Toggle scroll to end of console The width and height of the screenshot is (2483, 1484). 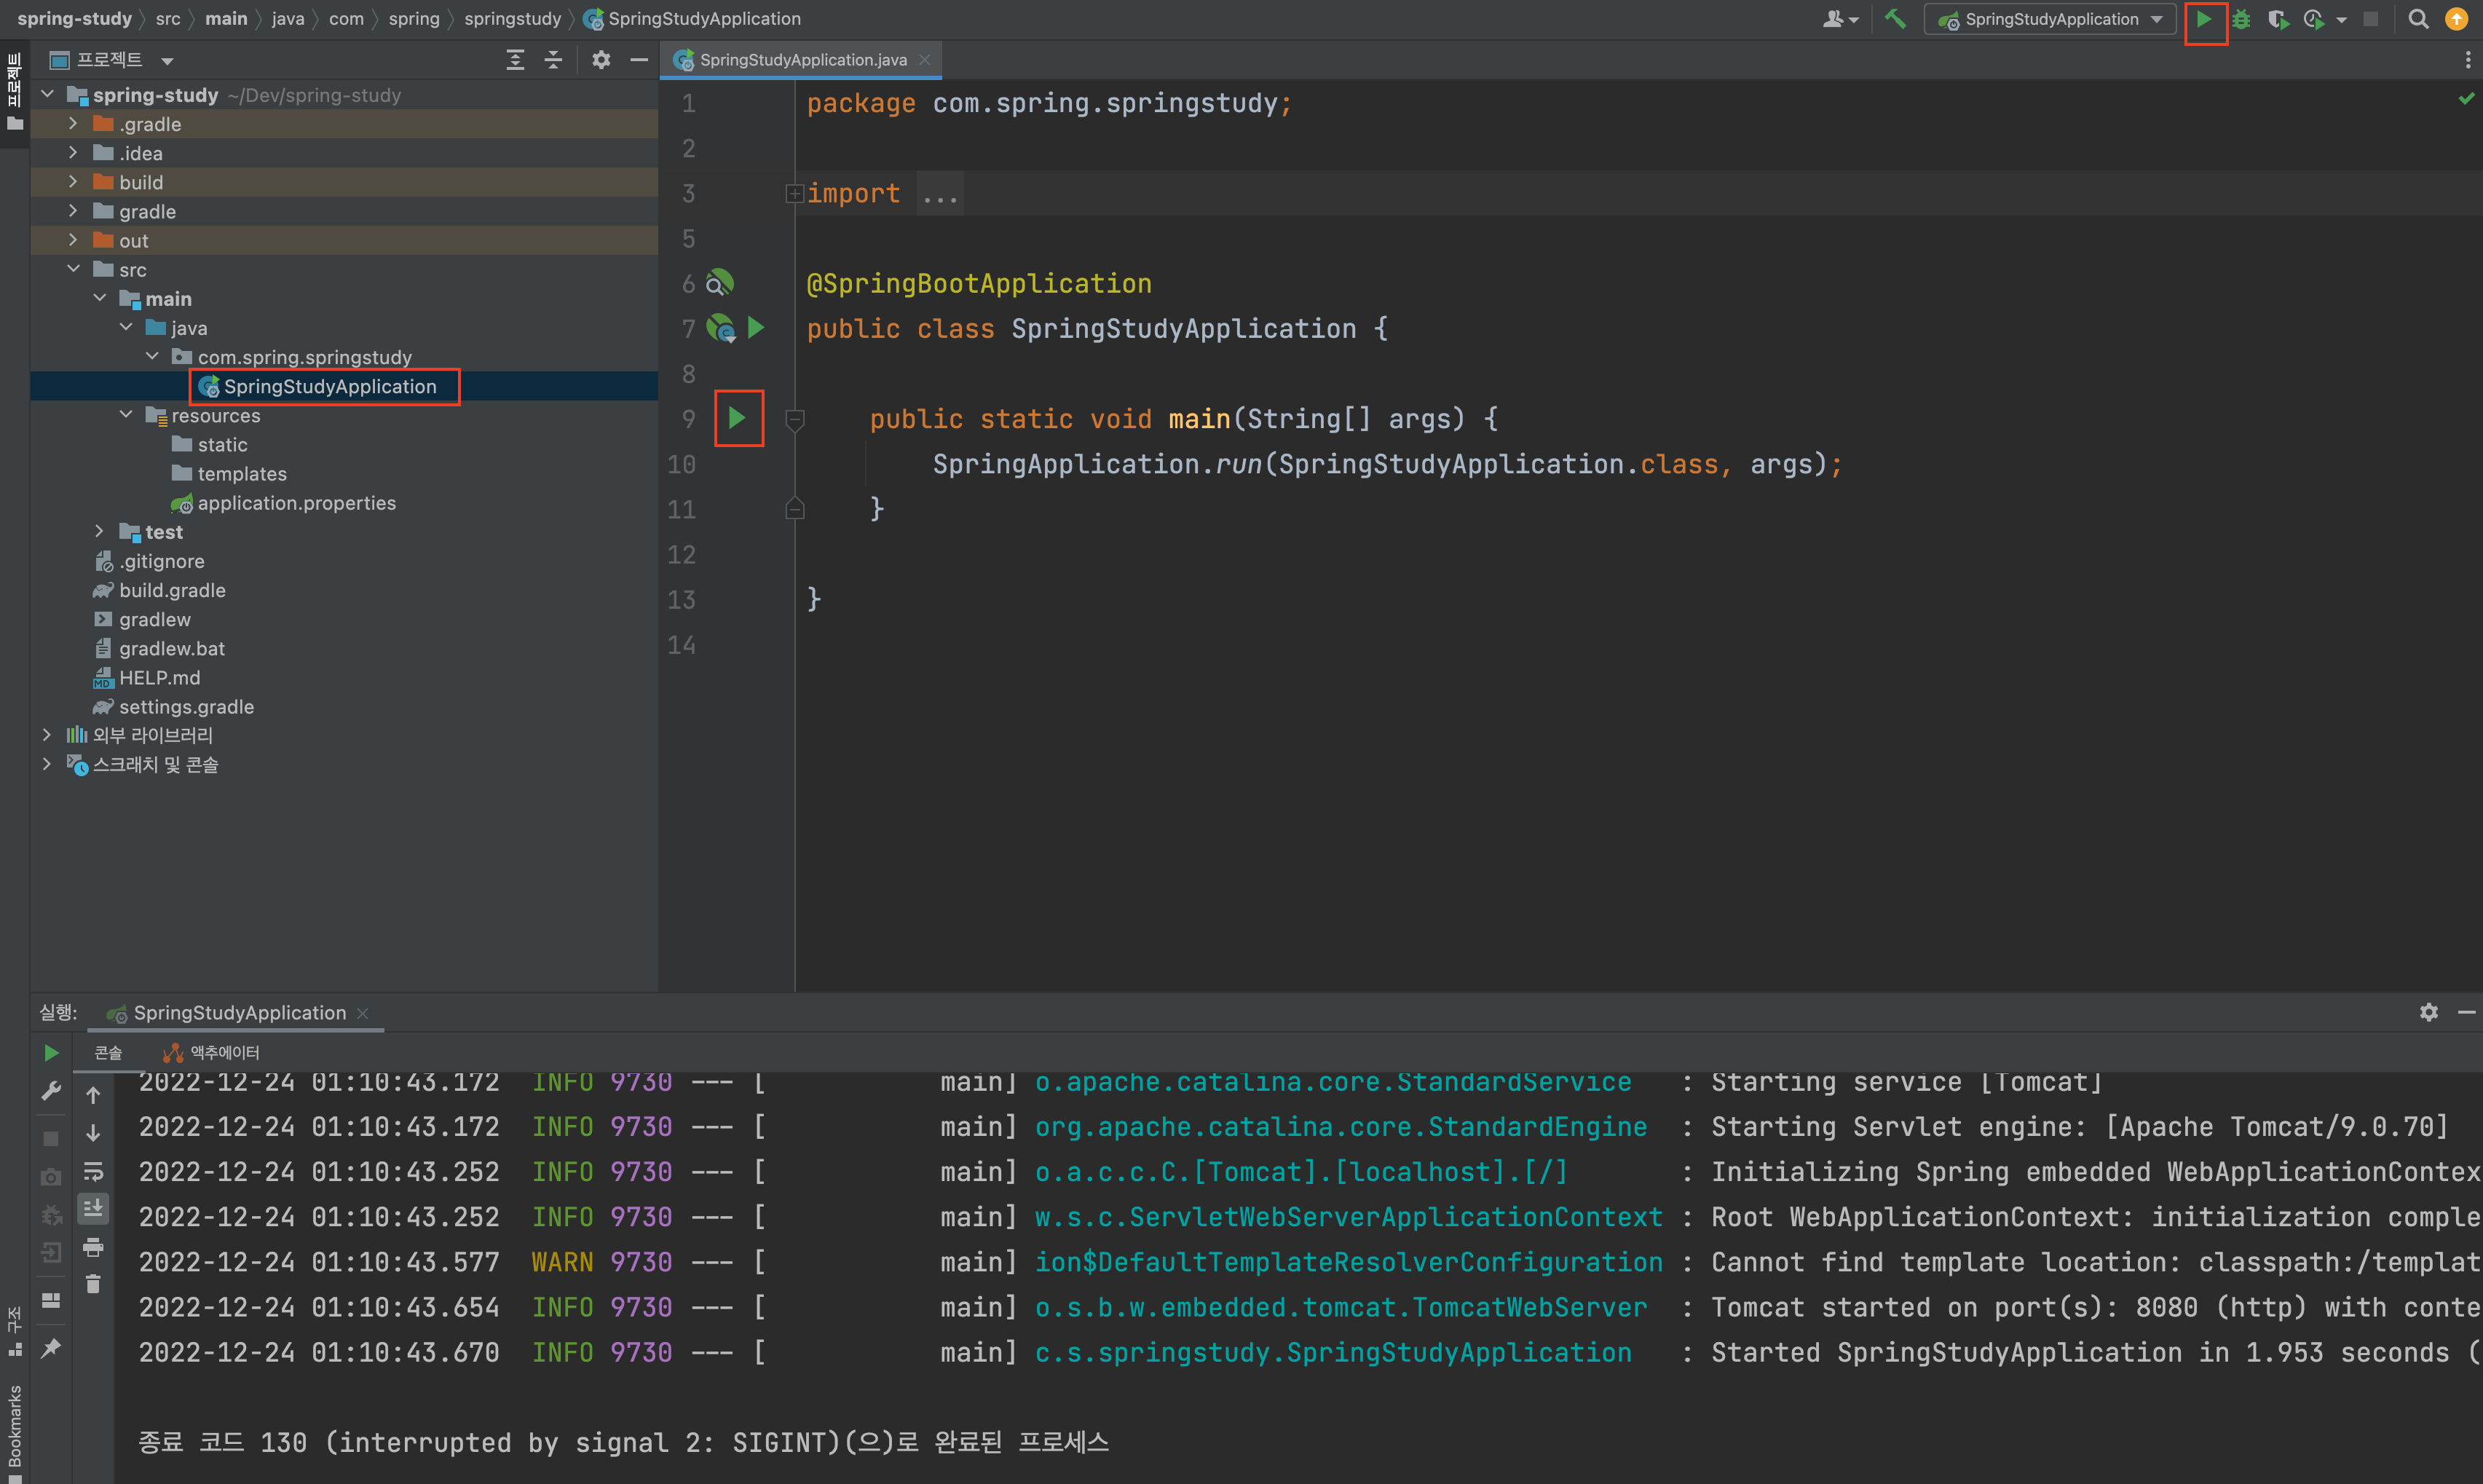(x=93, y=1208)
